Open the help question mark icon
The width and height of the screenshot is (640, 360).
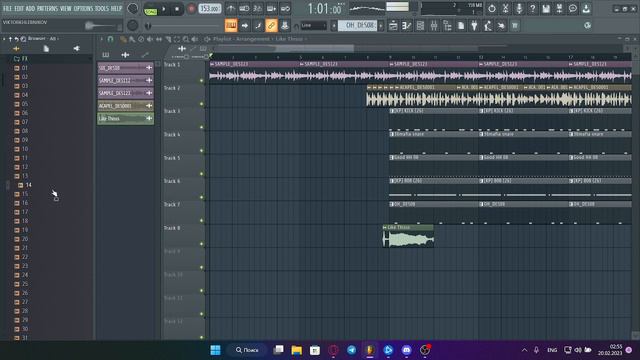(532, 9)
